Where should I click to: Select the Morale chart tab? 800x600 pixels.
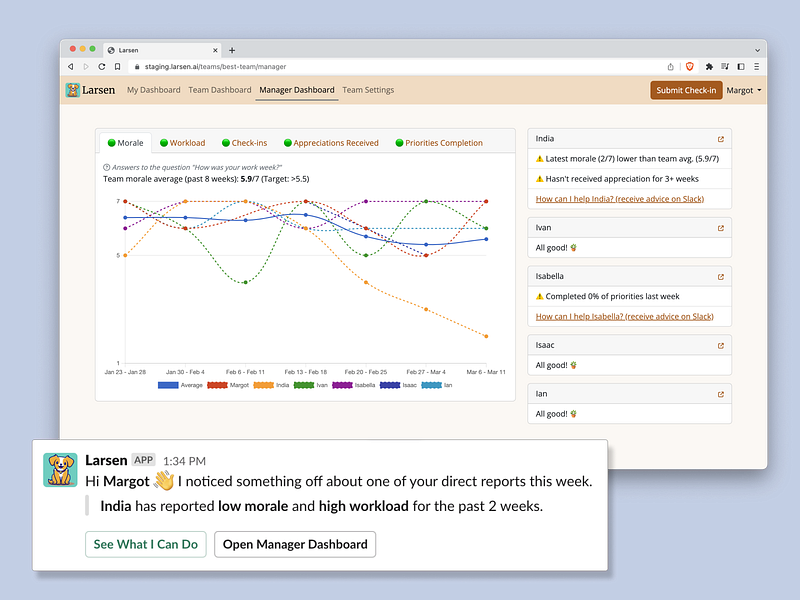tap(126, 143)
